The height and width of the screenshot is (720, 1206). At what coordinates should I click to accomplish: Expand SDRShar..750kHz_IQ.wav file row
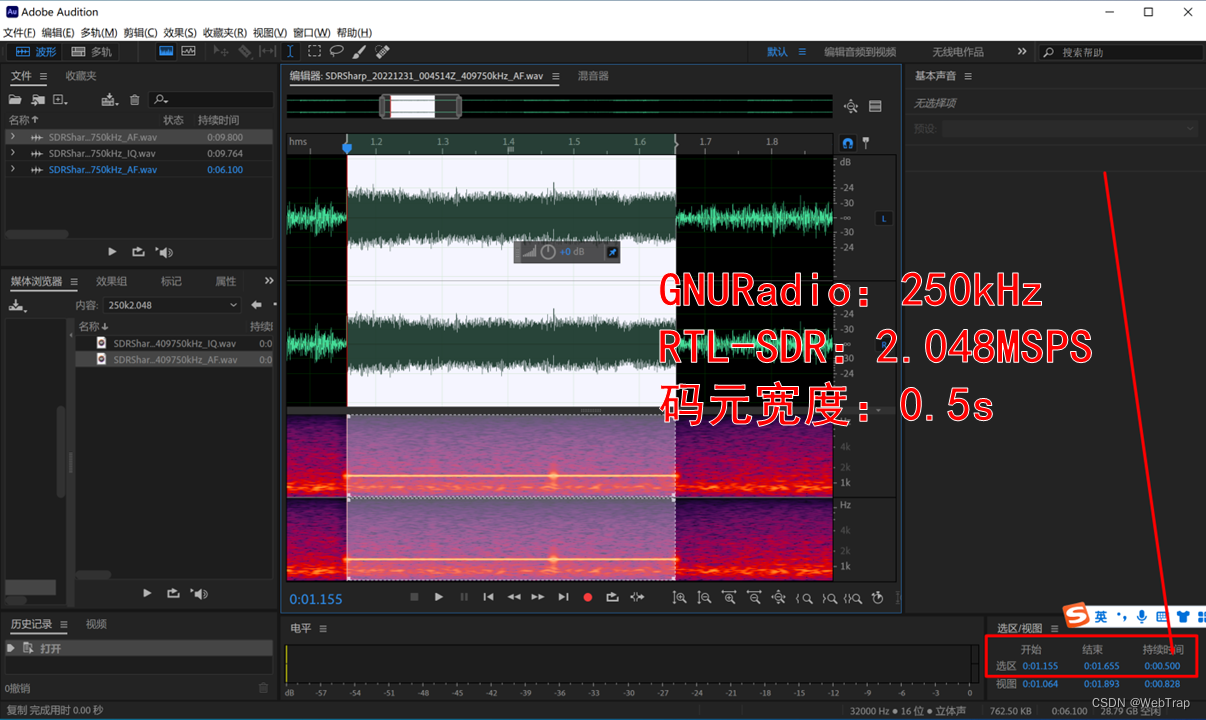(12, 153)
